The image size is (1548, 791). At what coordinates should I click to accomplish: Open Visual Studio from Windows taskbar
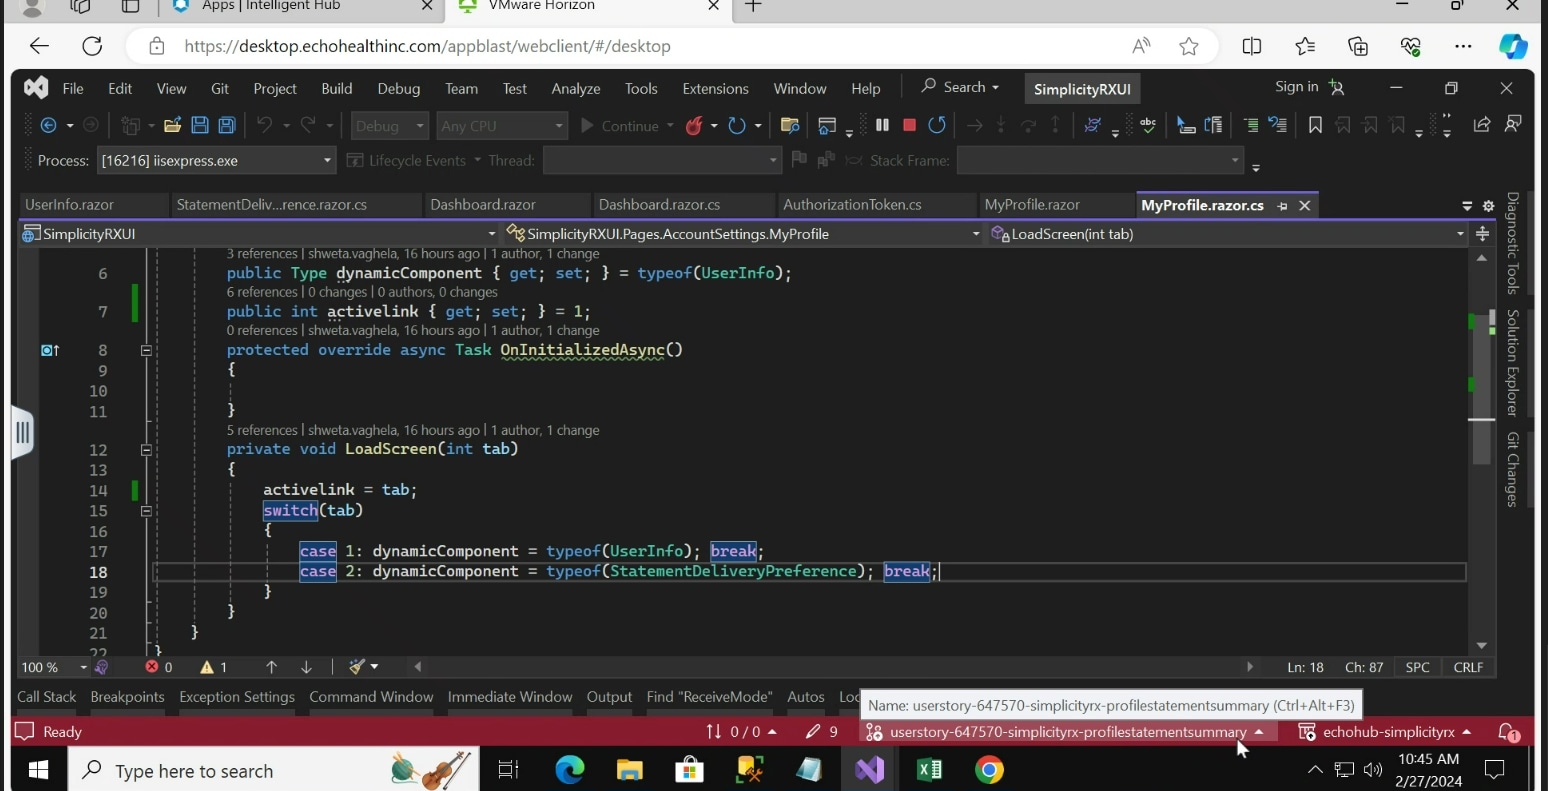coord(869,770)
